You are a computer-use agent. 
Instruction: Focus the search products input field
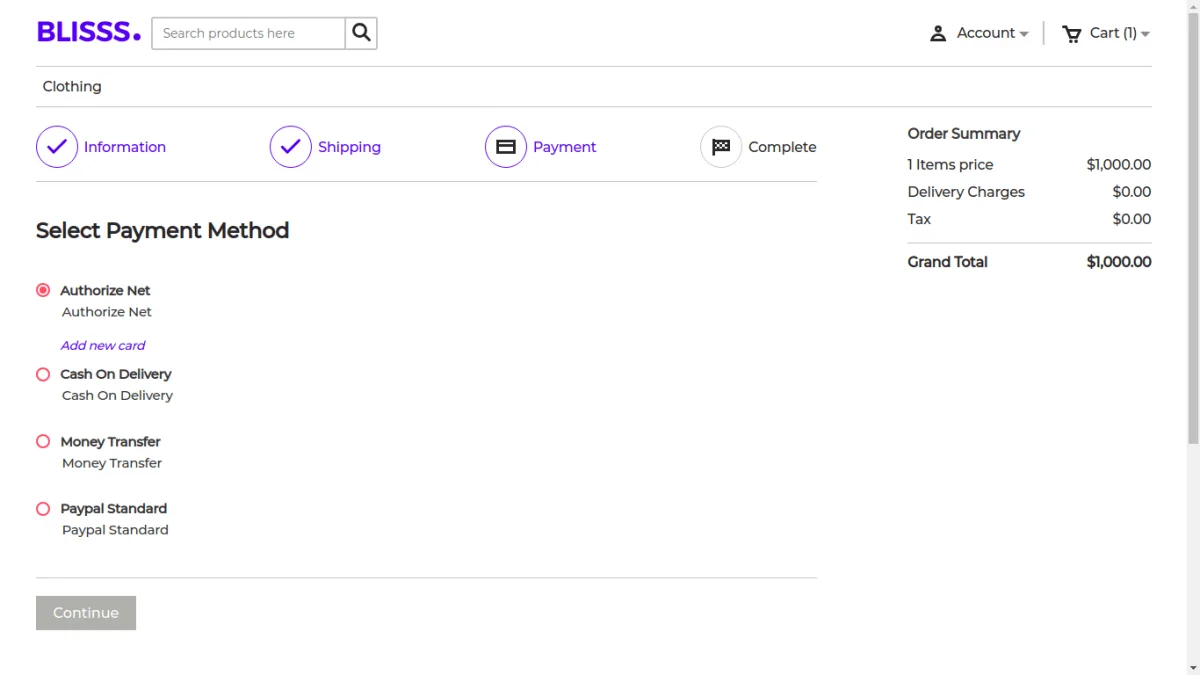[x=248, y=33]
